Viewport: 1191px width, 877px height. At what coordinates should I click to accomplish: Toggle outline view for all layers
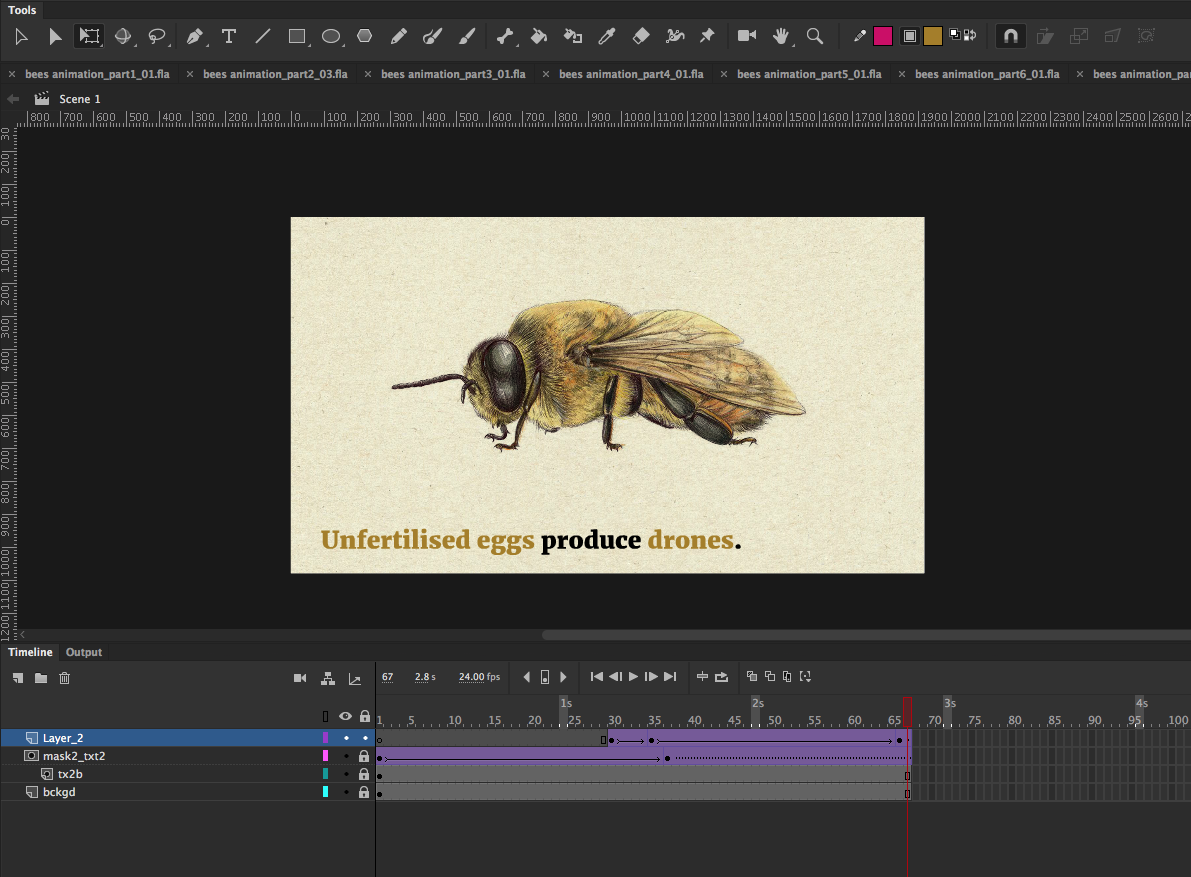[x=326, y=716]
